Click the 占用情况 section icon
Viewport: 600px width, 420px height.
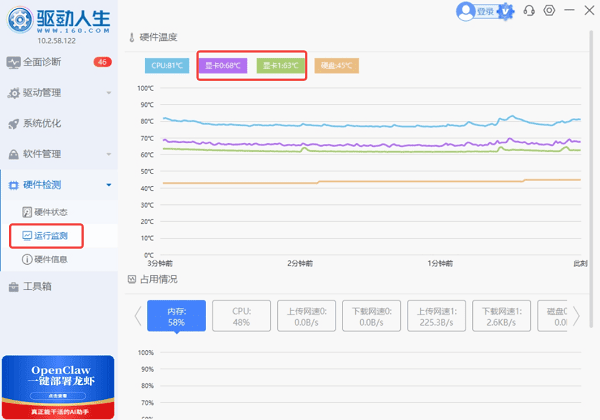point(132,279)
